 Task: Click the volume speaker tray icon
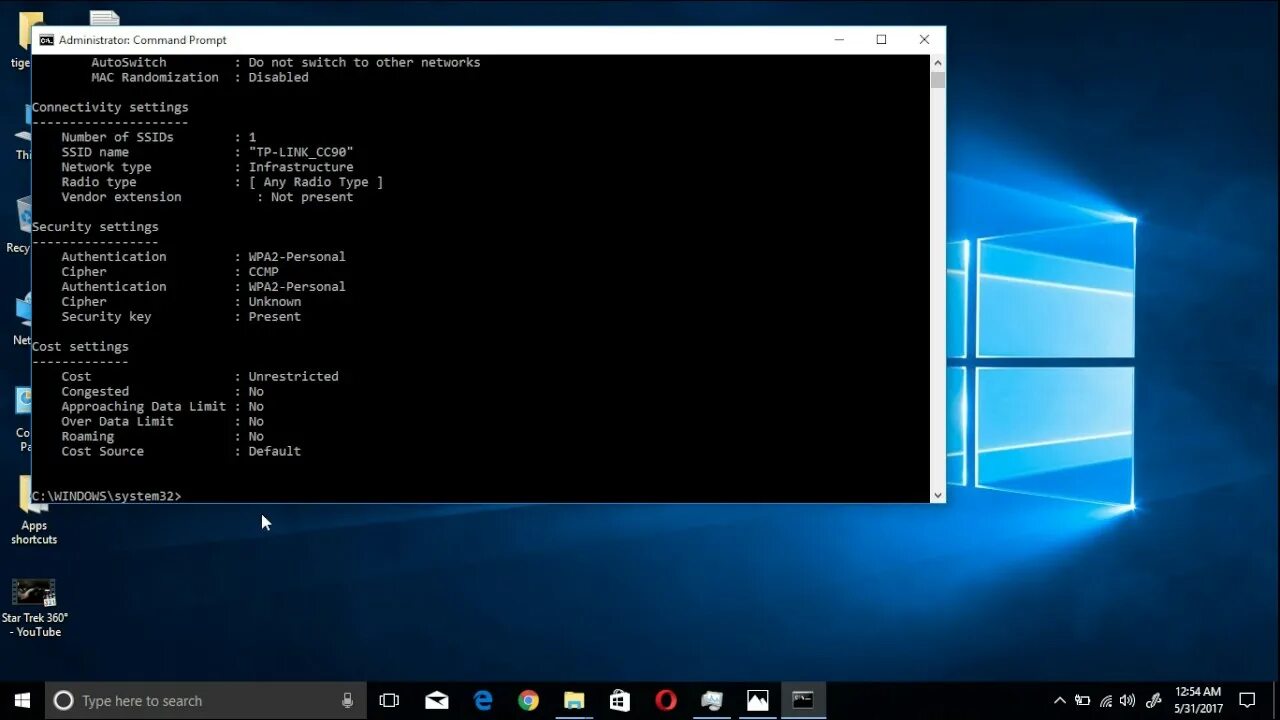[x=1128, y=701]
